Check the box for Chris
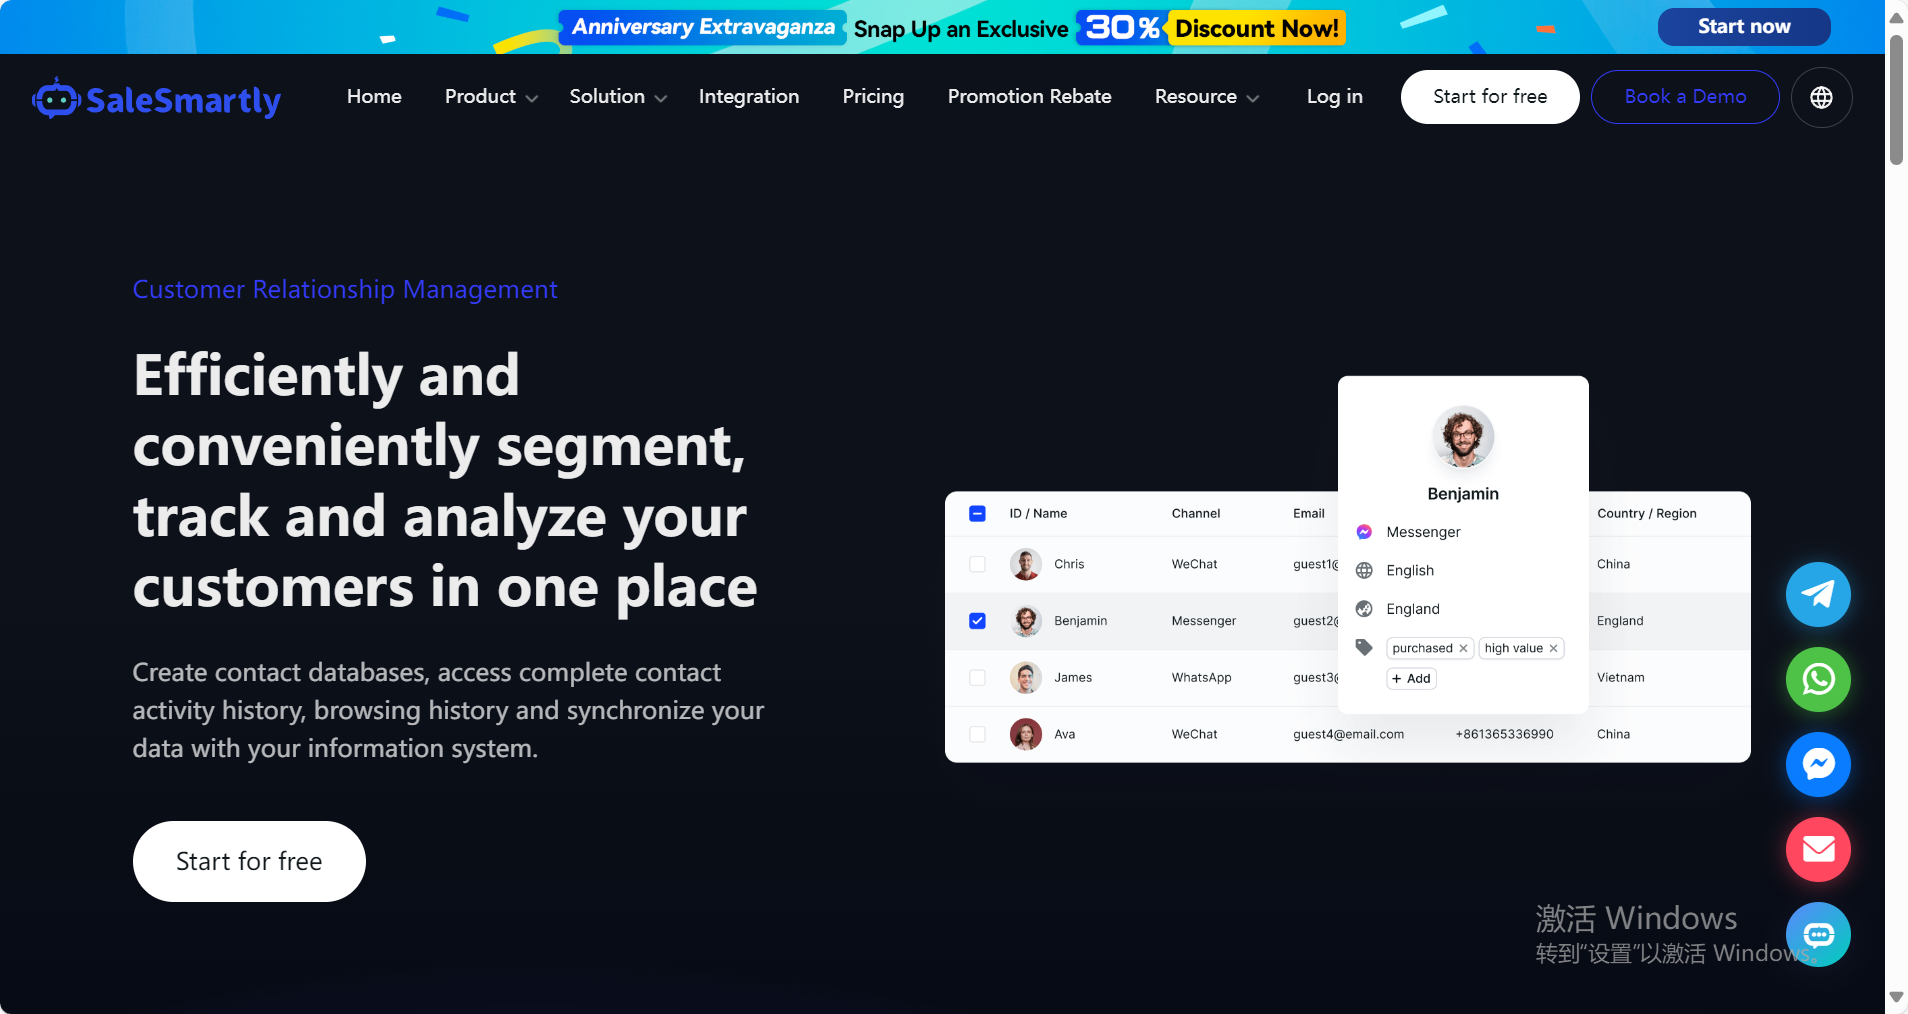This screenshot has width=1908, height=1014. click(978, 564)
